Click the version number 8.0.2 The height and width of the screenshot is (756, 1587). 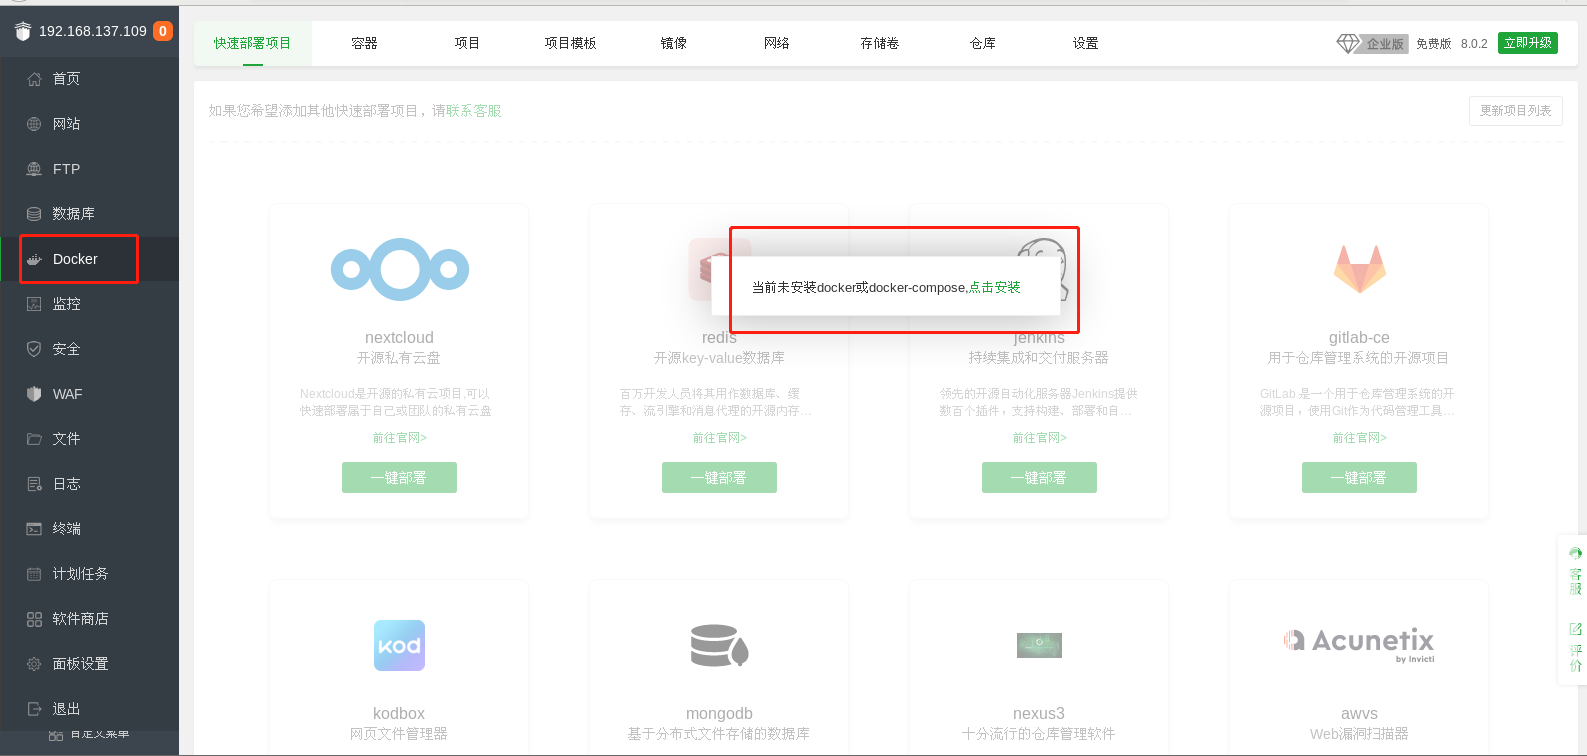pyautogui.click(x=1474, y=44)
